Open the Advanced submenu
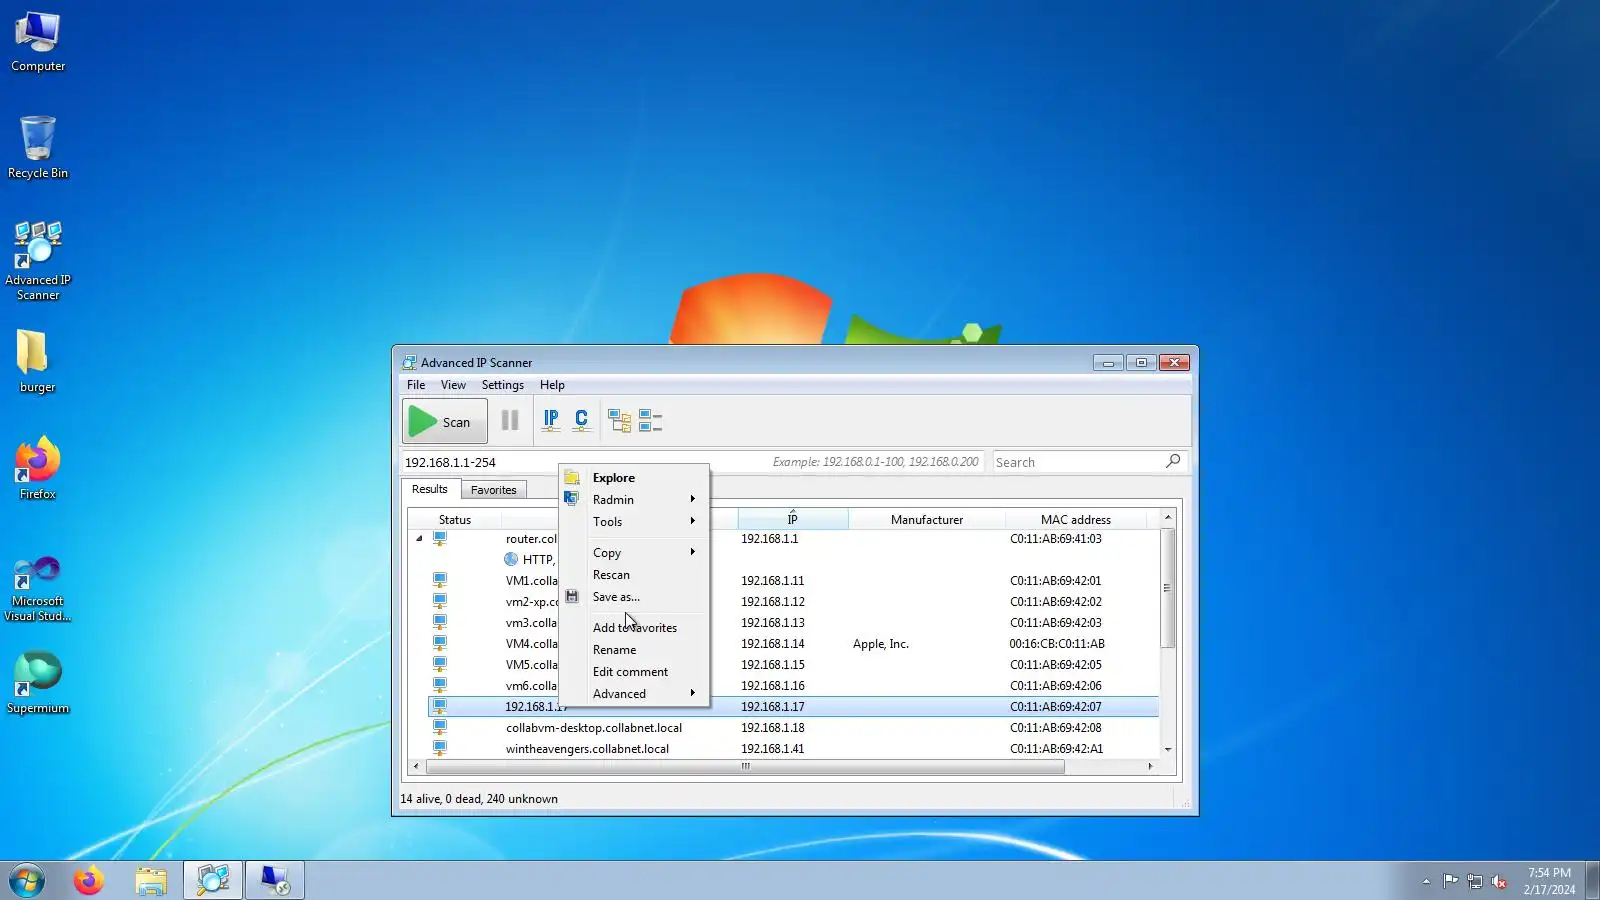The height and width of the screenshot is (900, 1600). click(x=635, y=694)
